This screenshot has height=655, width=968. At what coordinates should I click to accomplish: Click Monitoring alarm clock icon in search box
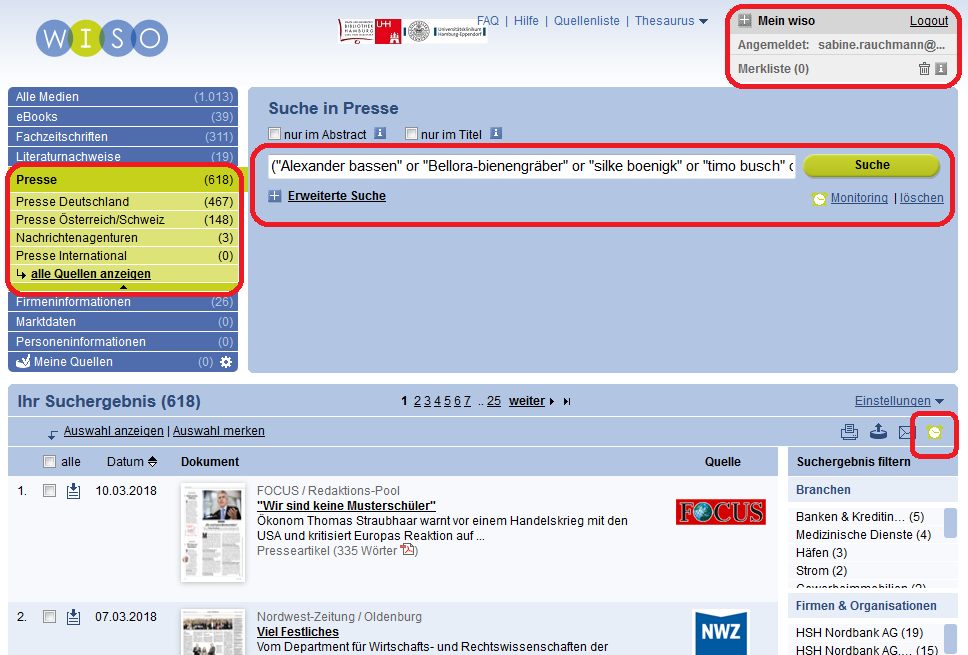click(x=819, y=199)
